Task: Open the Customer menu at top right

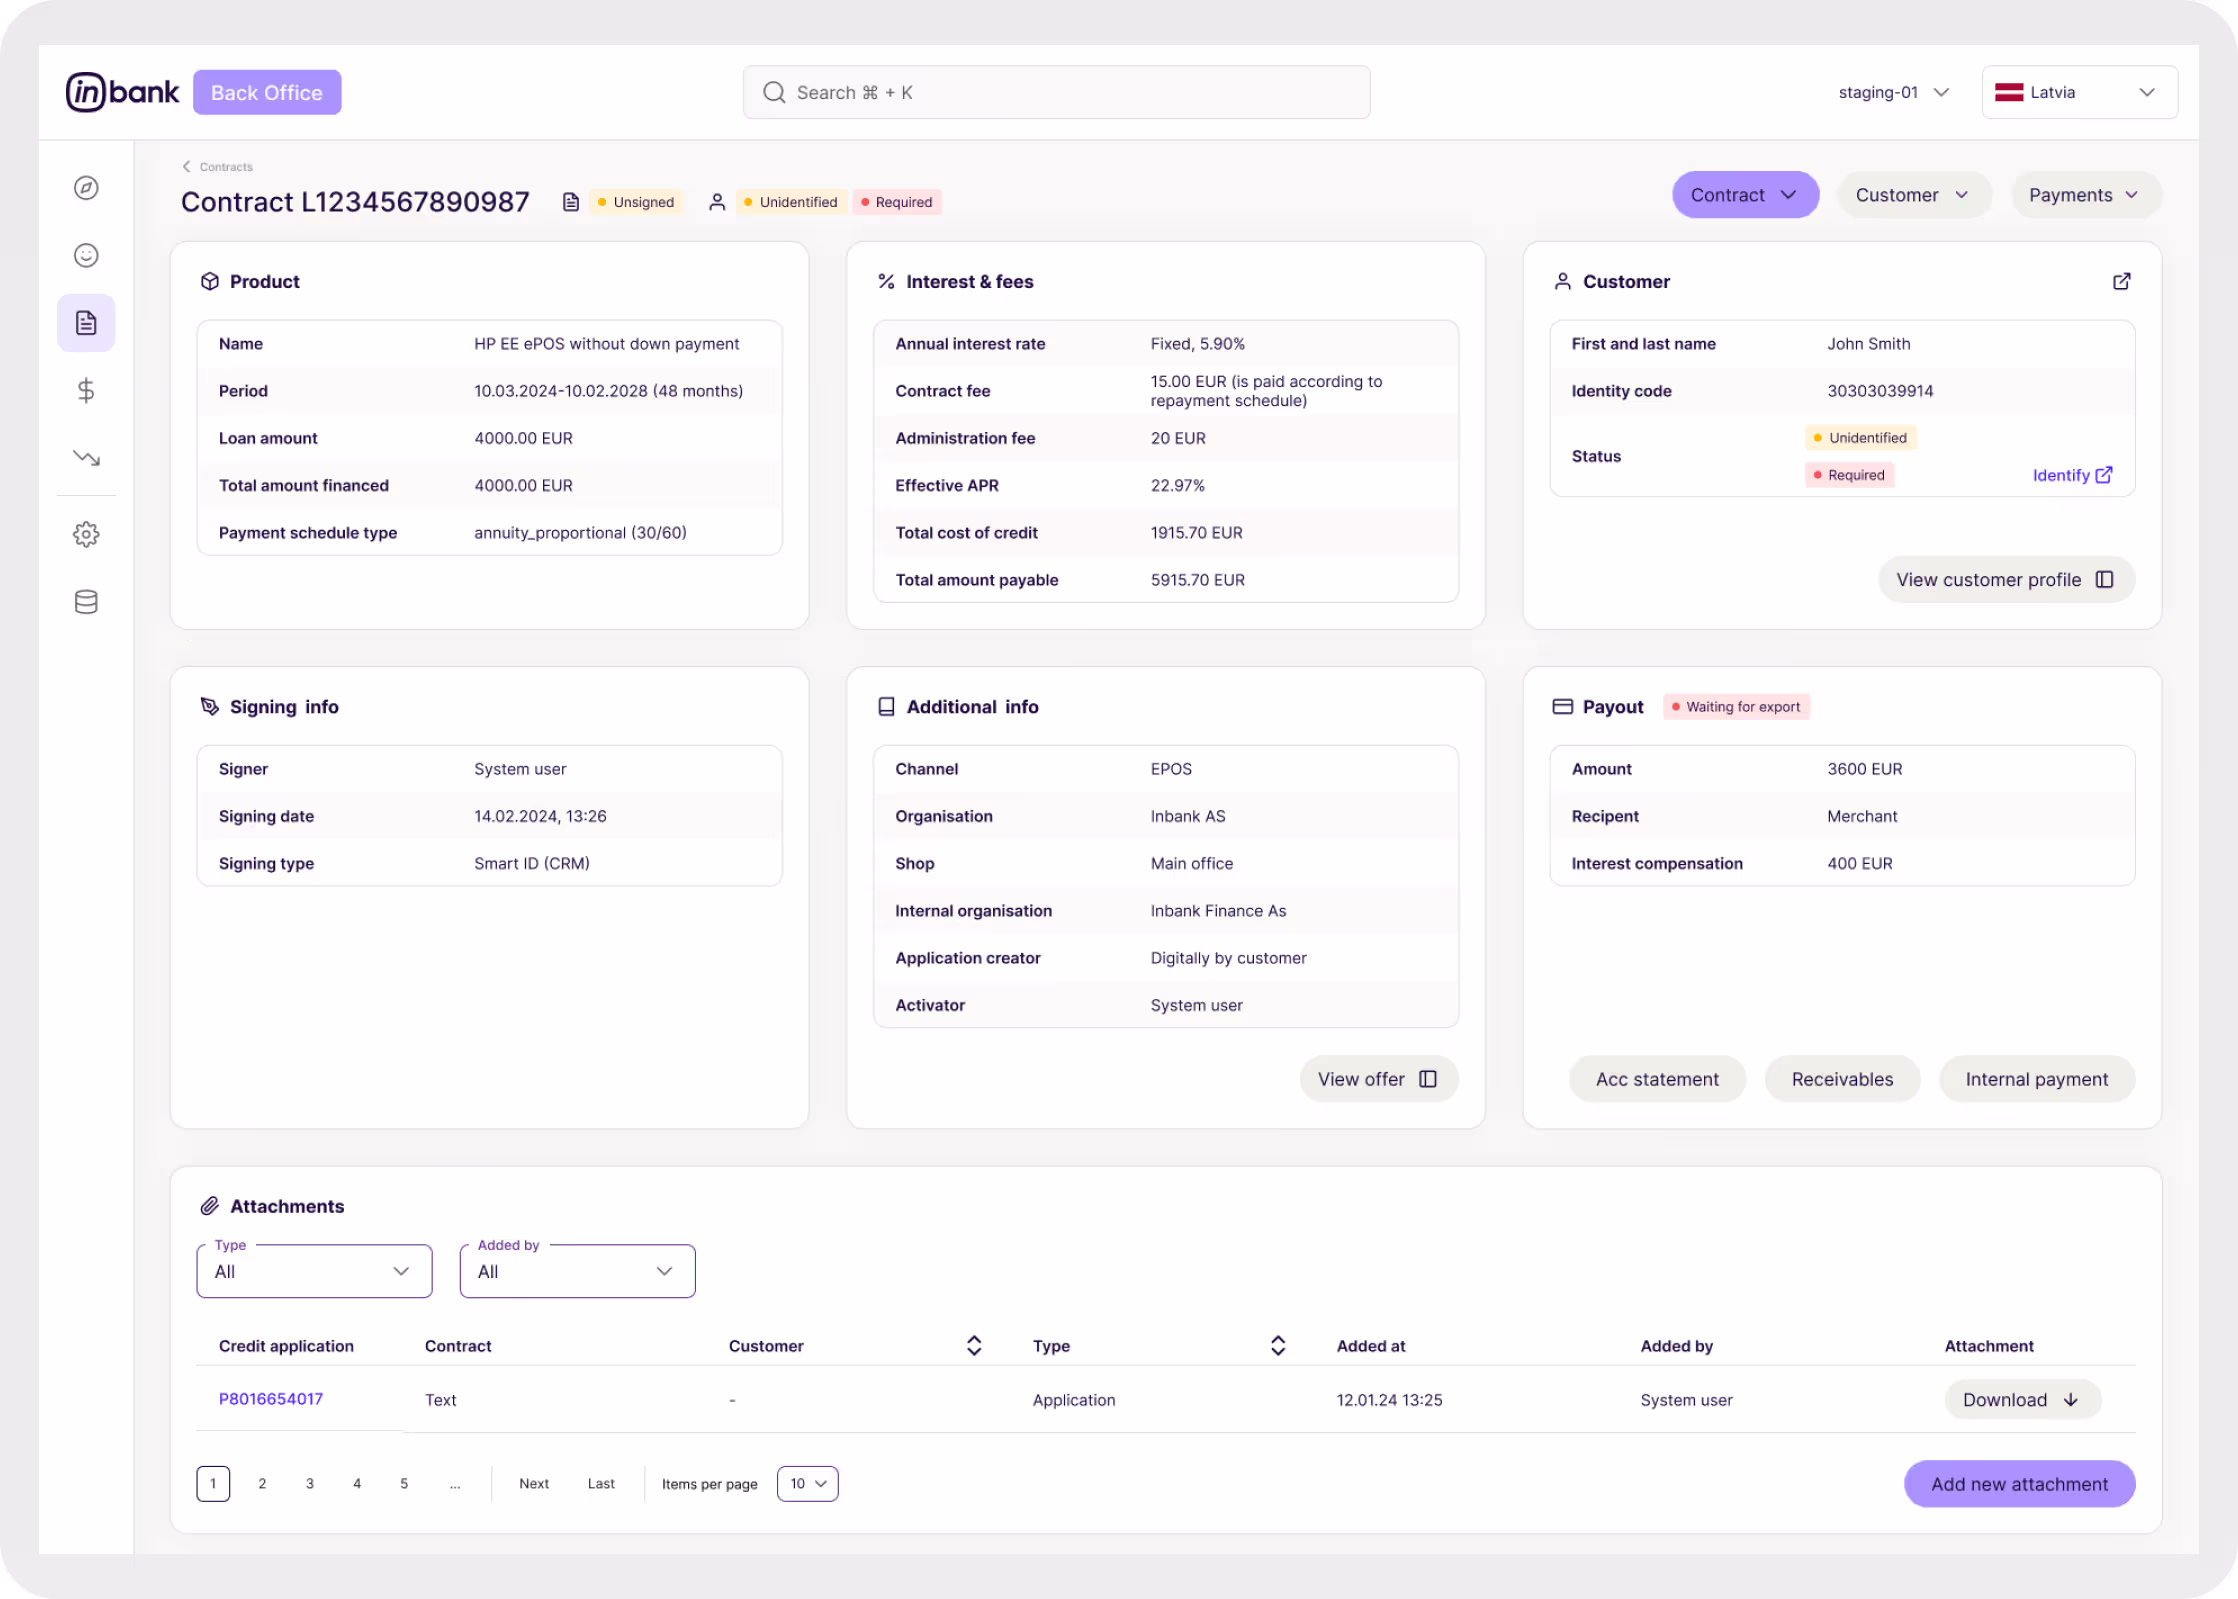Action: 1912,195
